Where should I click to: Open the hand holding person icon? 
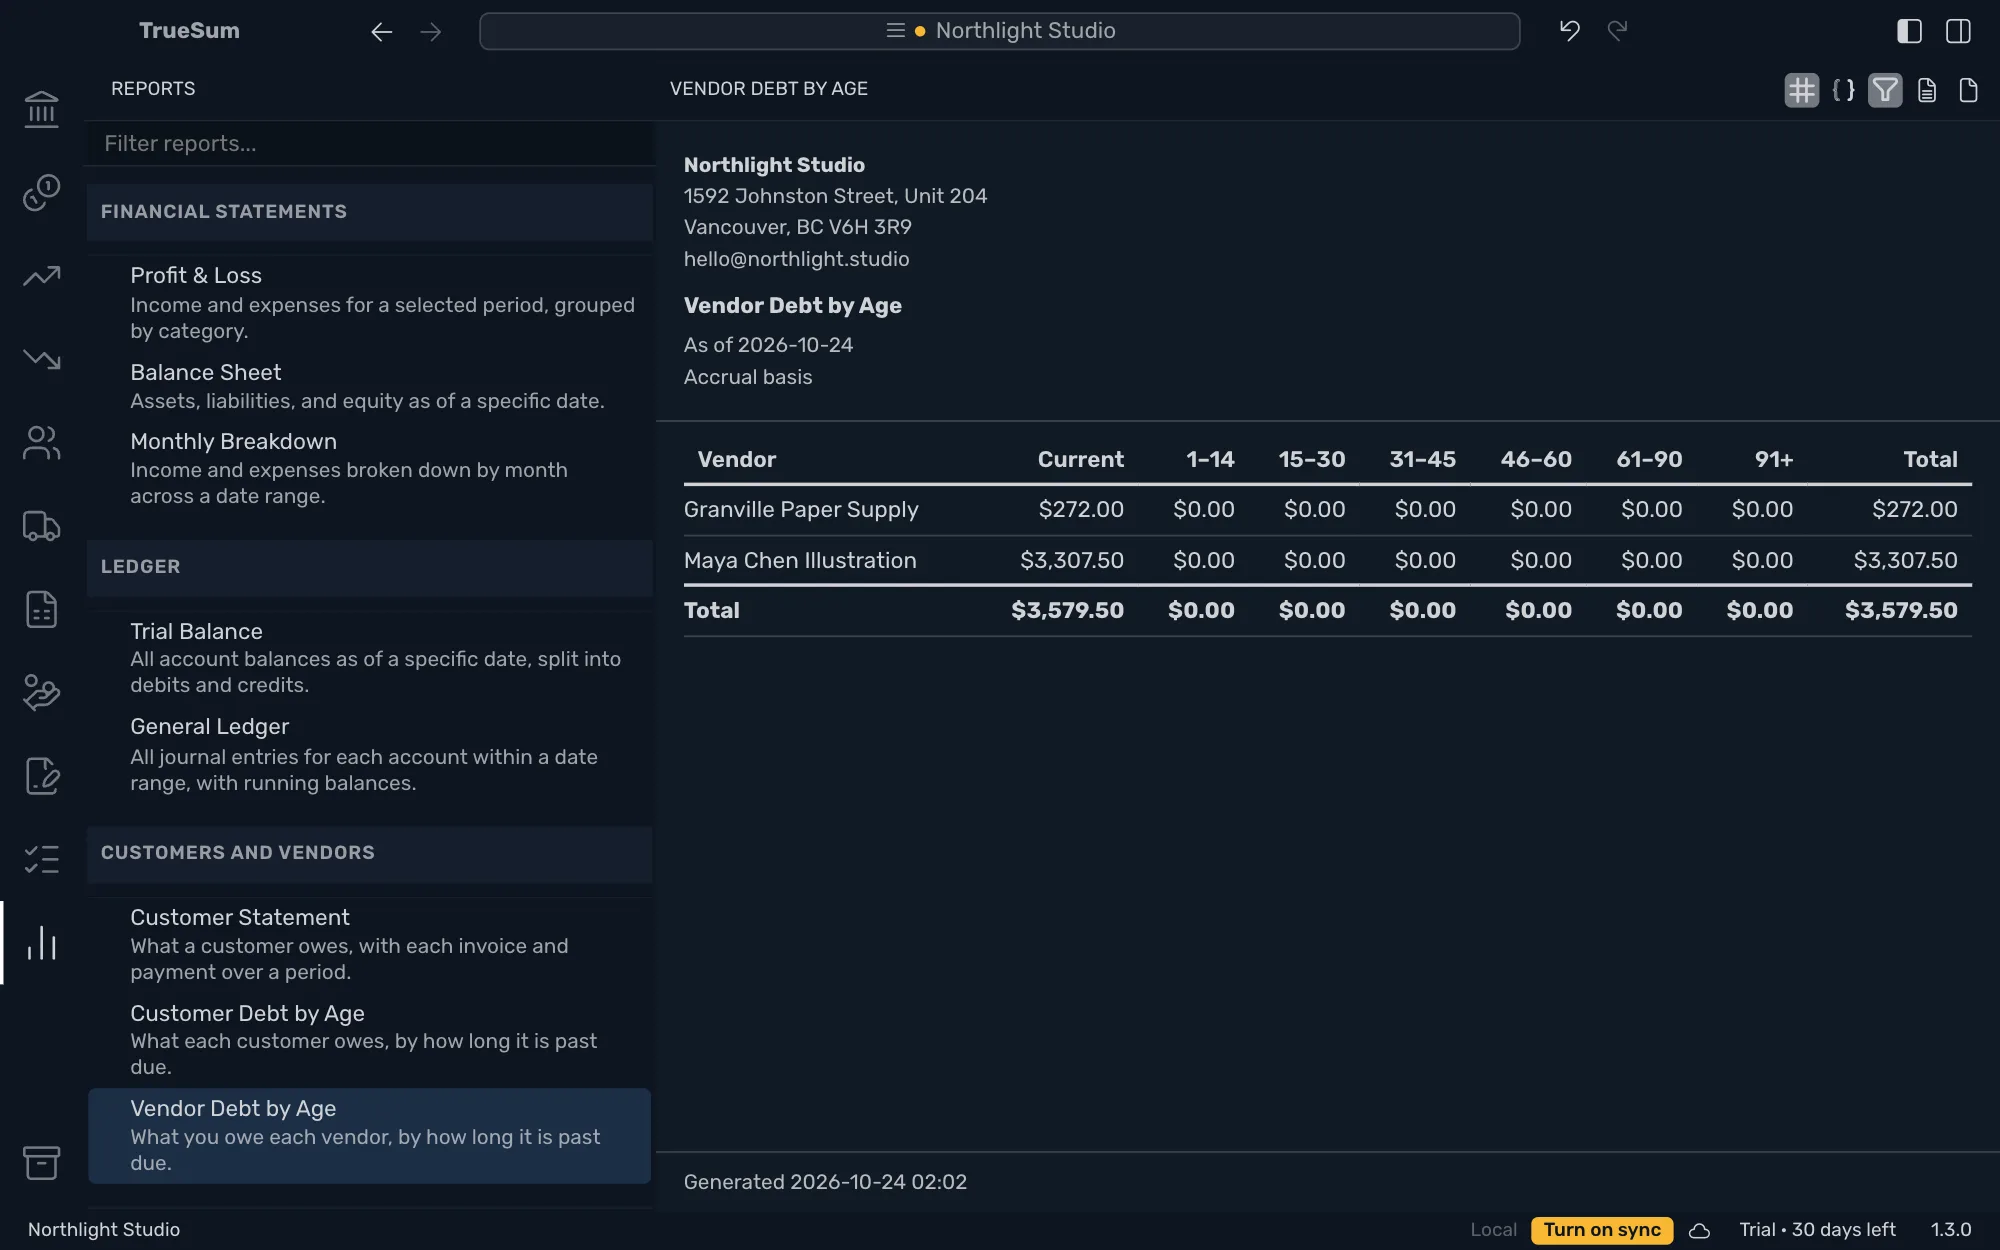[41, 693]
